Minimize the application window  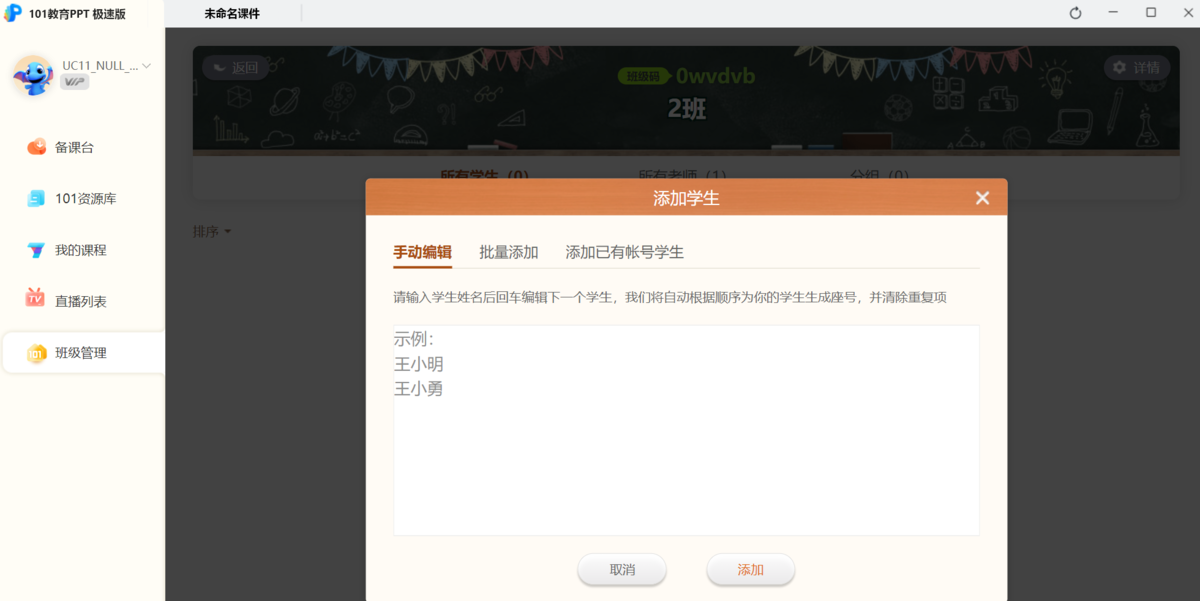tap(1113, 13)
